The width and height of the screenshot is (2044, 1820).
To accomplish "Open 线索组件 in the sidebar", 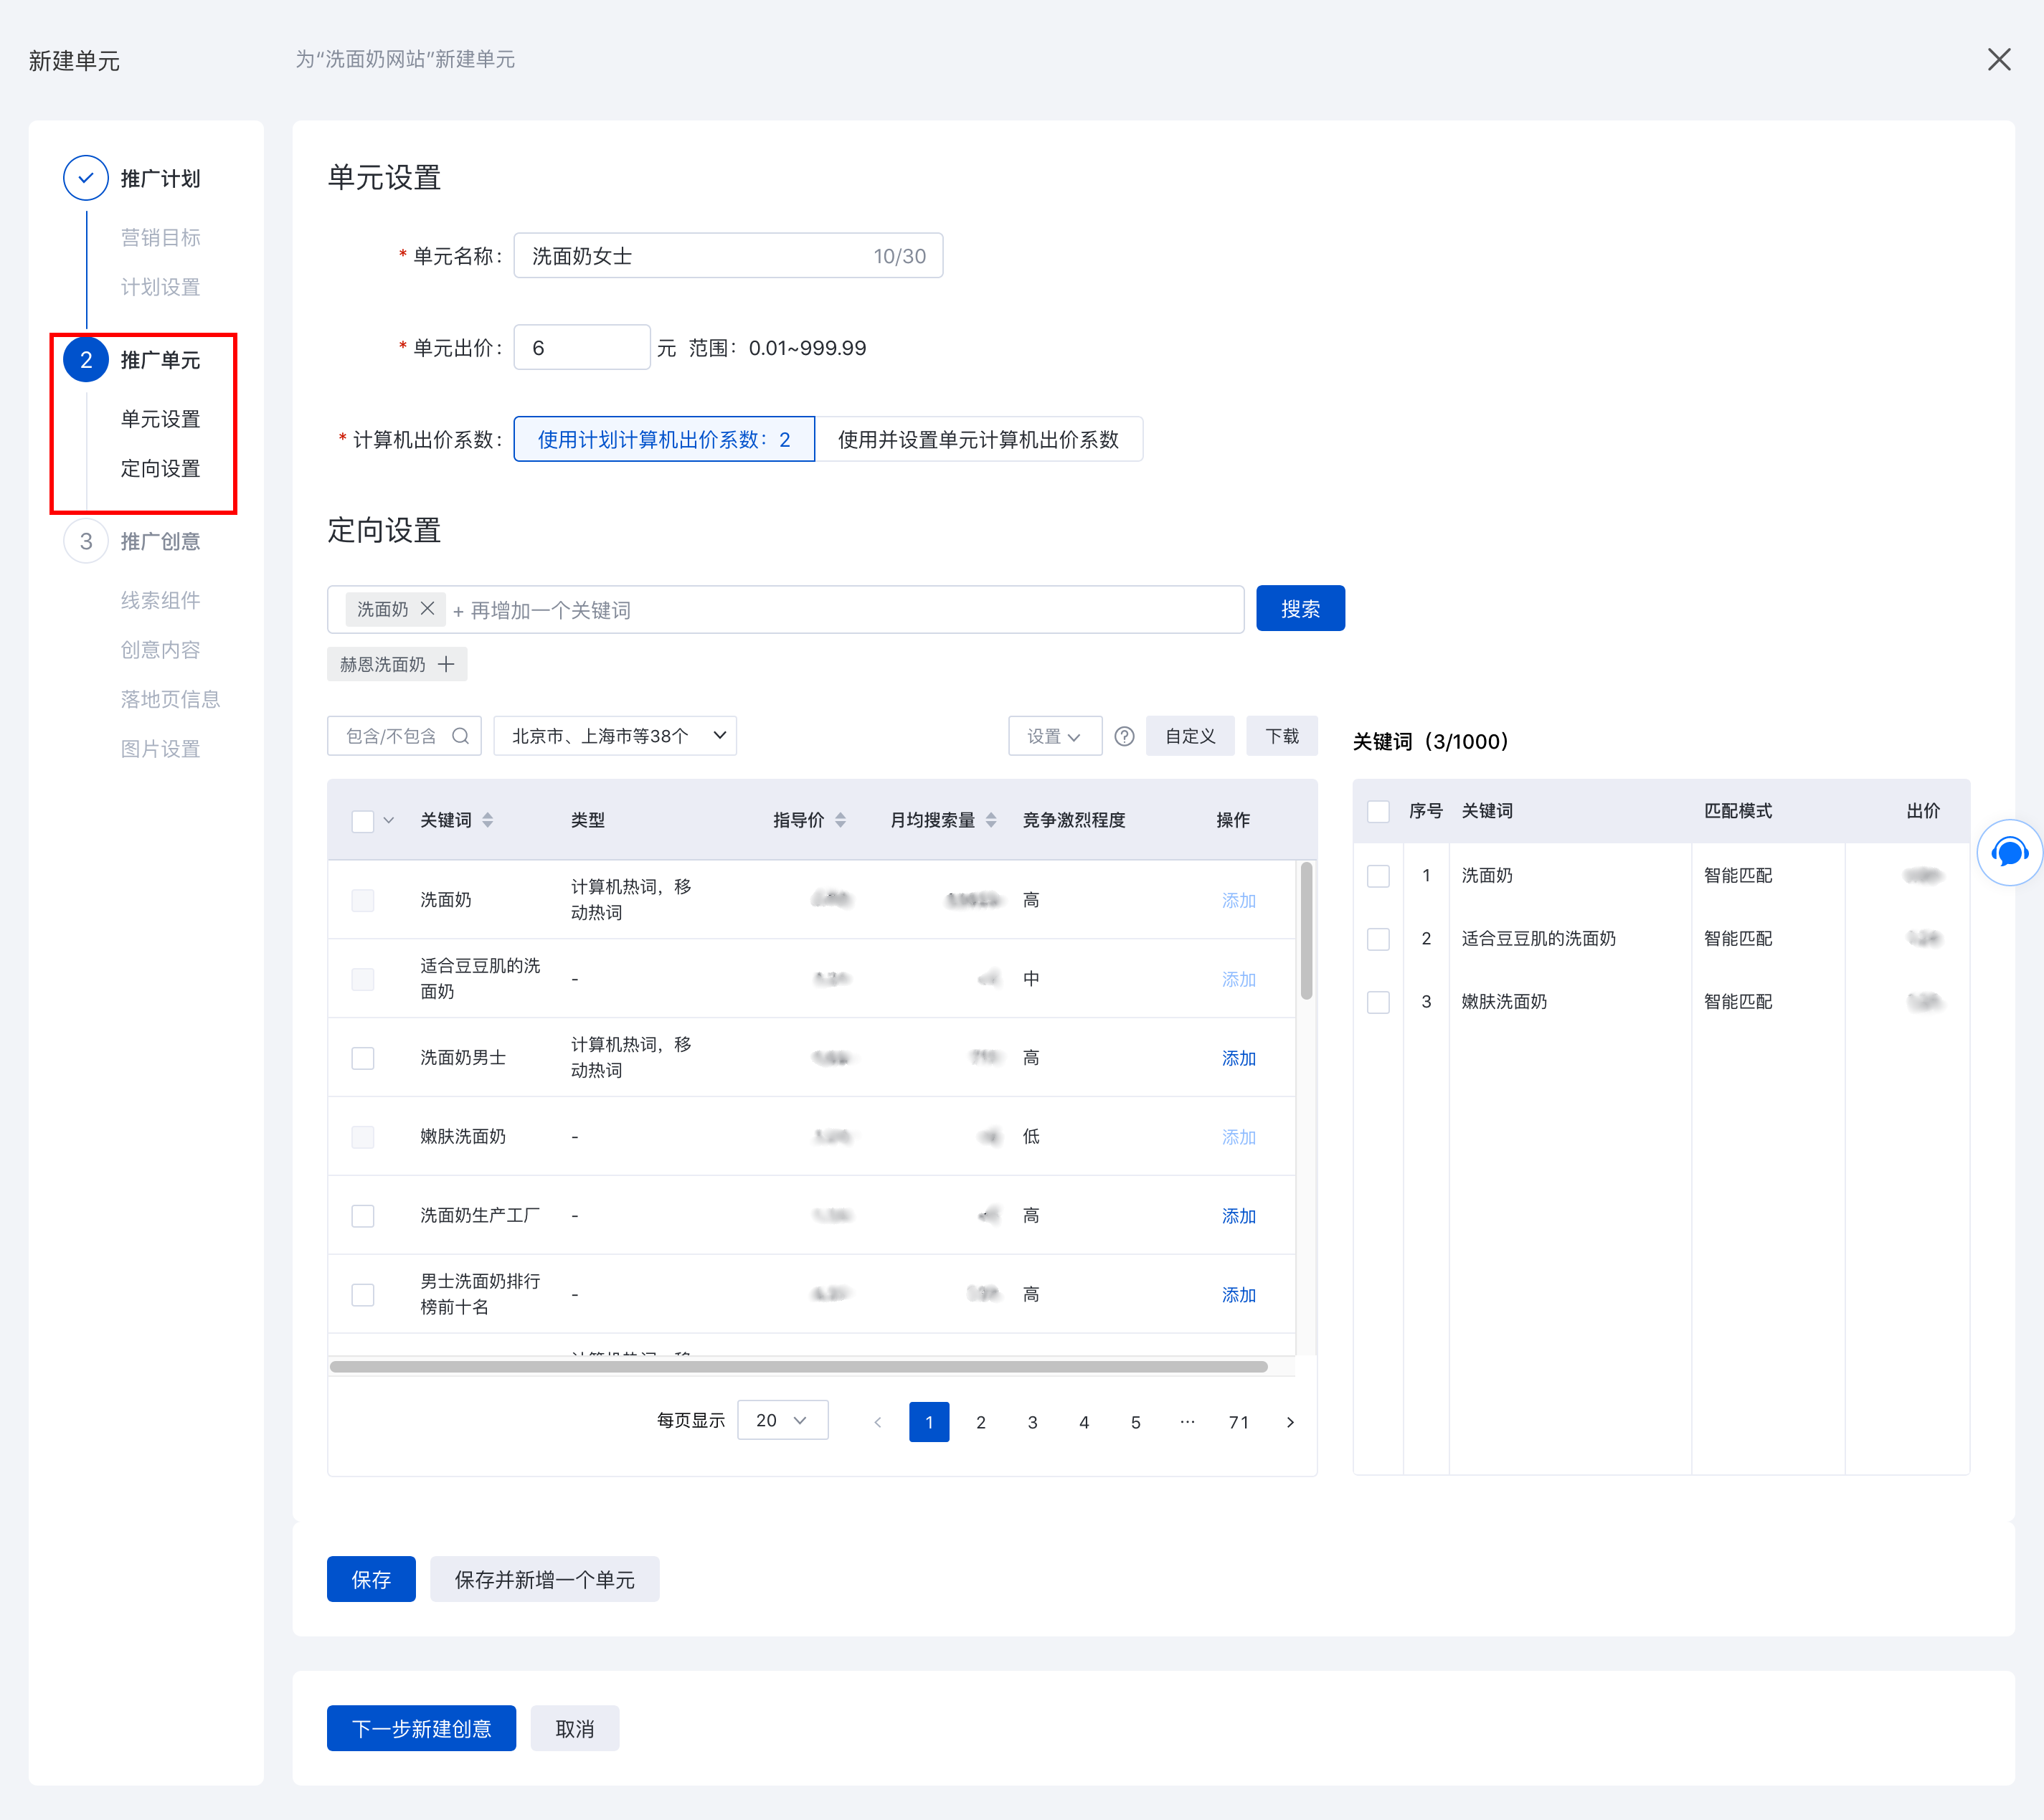I will click(161, 600).
